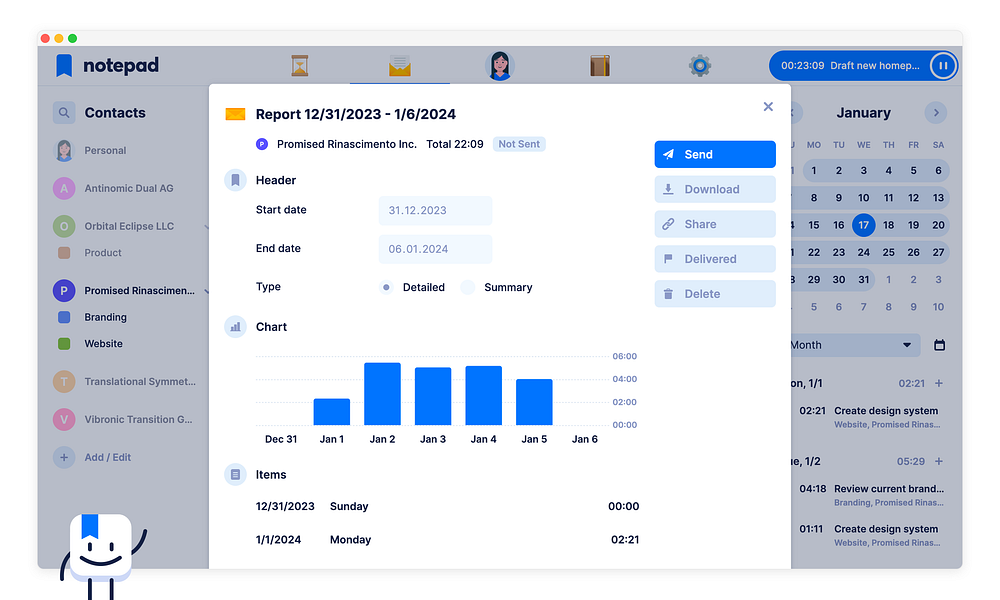The height and width of the screenshot is (600, 1000).
Task: Select Translational Symmetry contact
Action: 124,381
